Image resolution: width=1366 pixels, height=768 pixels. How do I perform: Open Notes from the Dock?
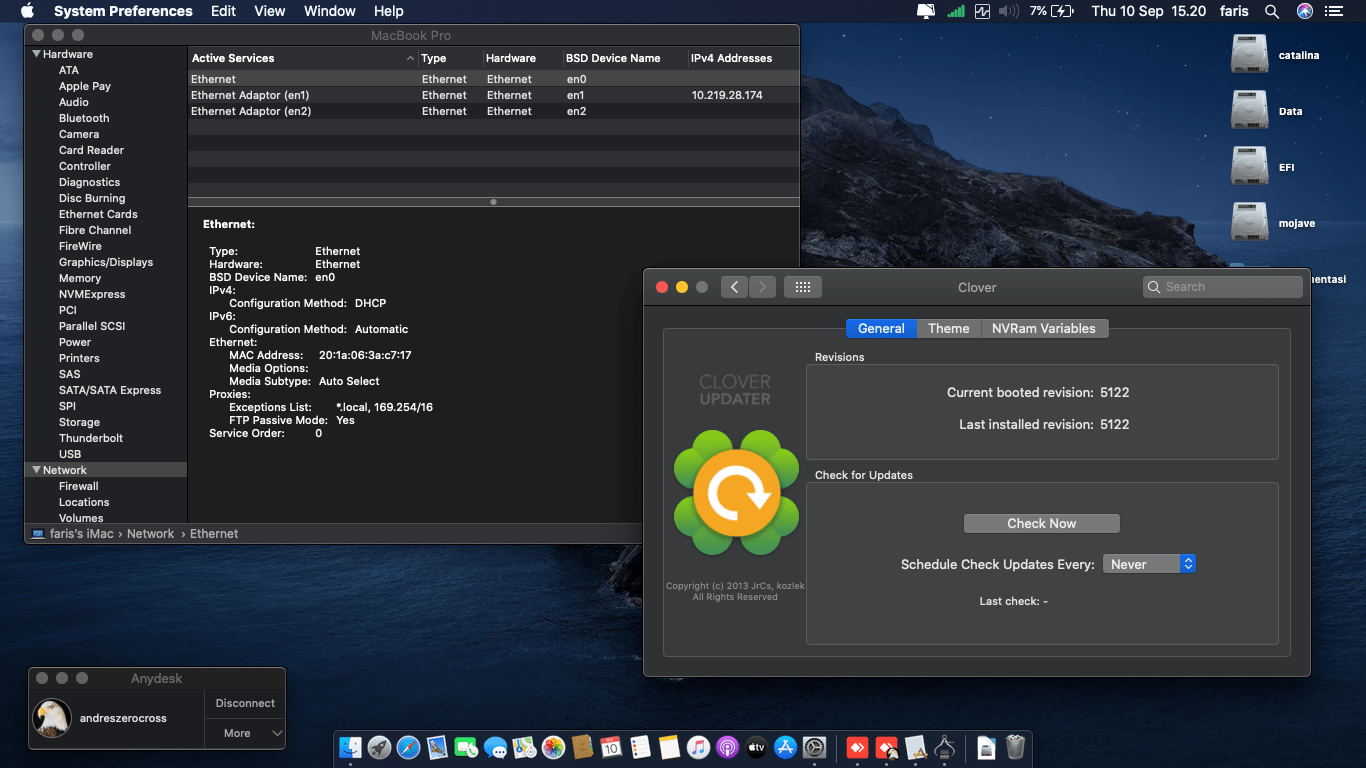(669, 747)
